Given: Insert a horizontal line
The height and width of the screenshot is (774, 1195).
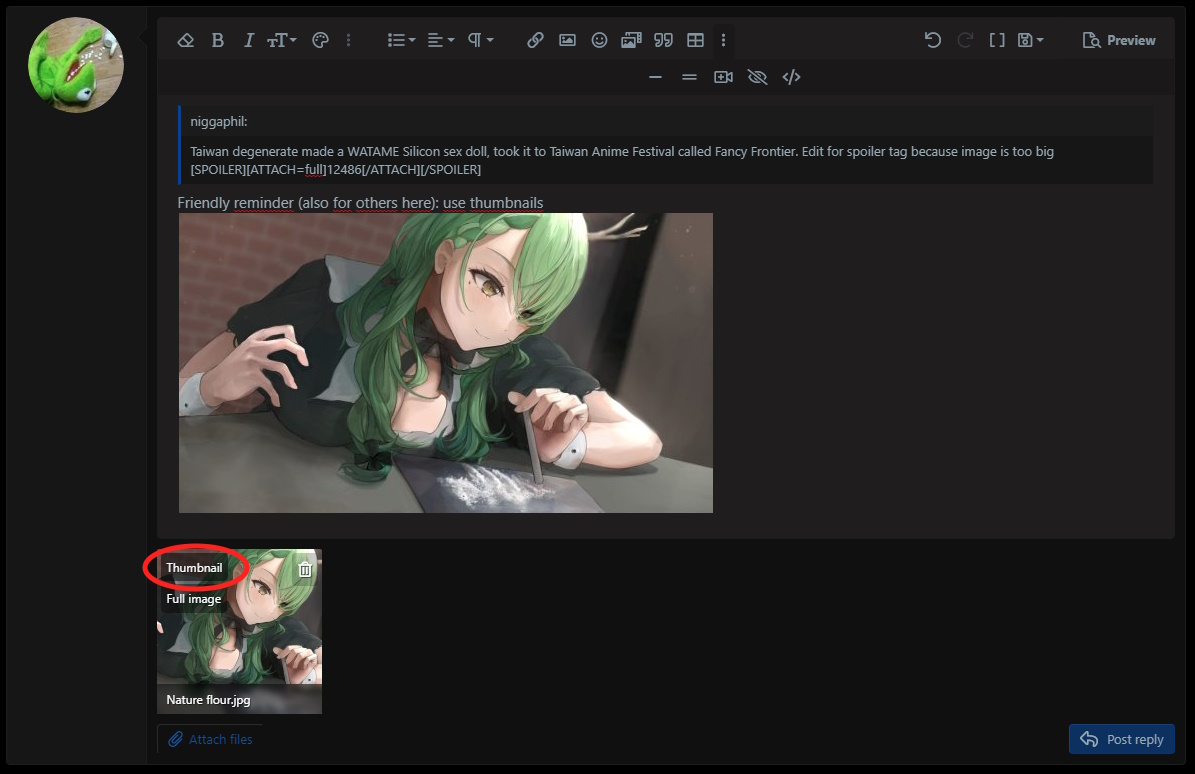Looking at the screenshot, I should 655,77.
